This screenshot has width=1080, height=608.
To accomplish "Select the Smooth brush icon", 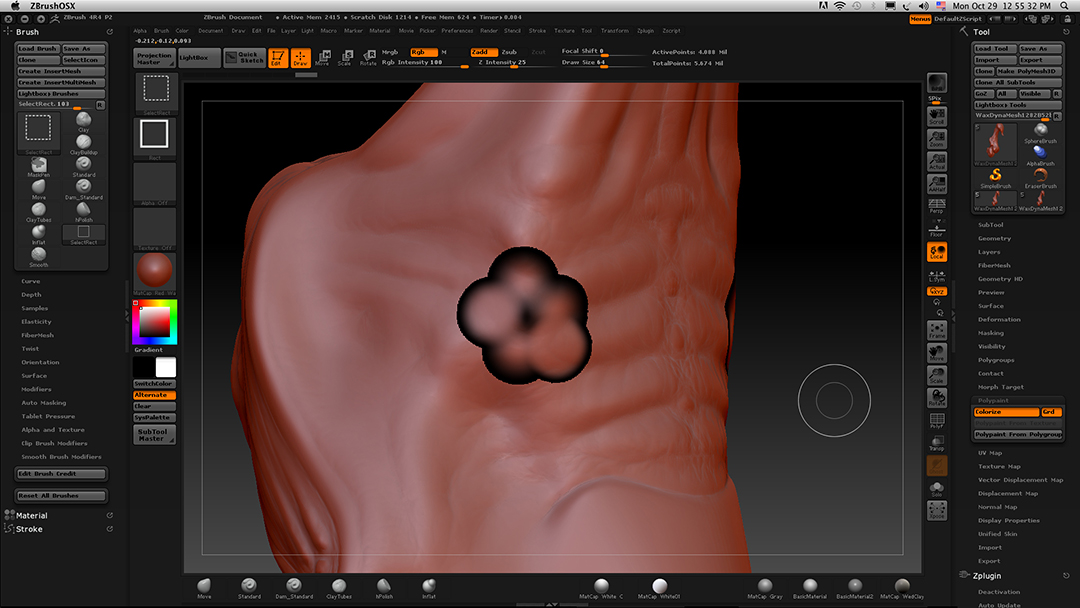I will point(38,253).
